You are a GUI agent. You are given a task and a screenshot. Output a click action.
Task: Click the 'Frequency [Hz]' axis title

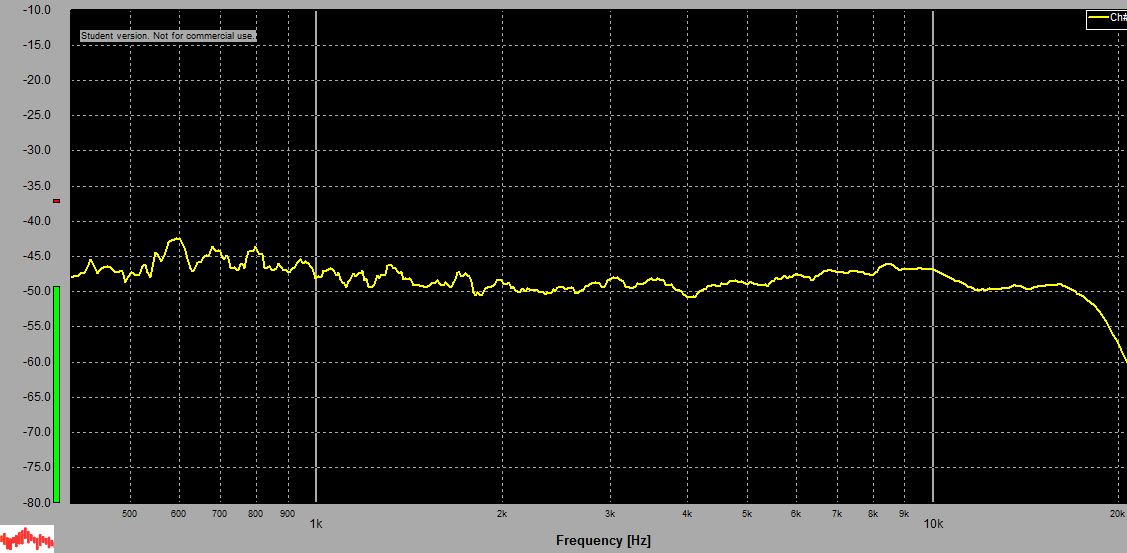(603, 541)
